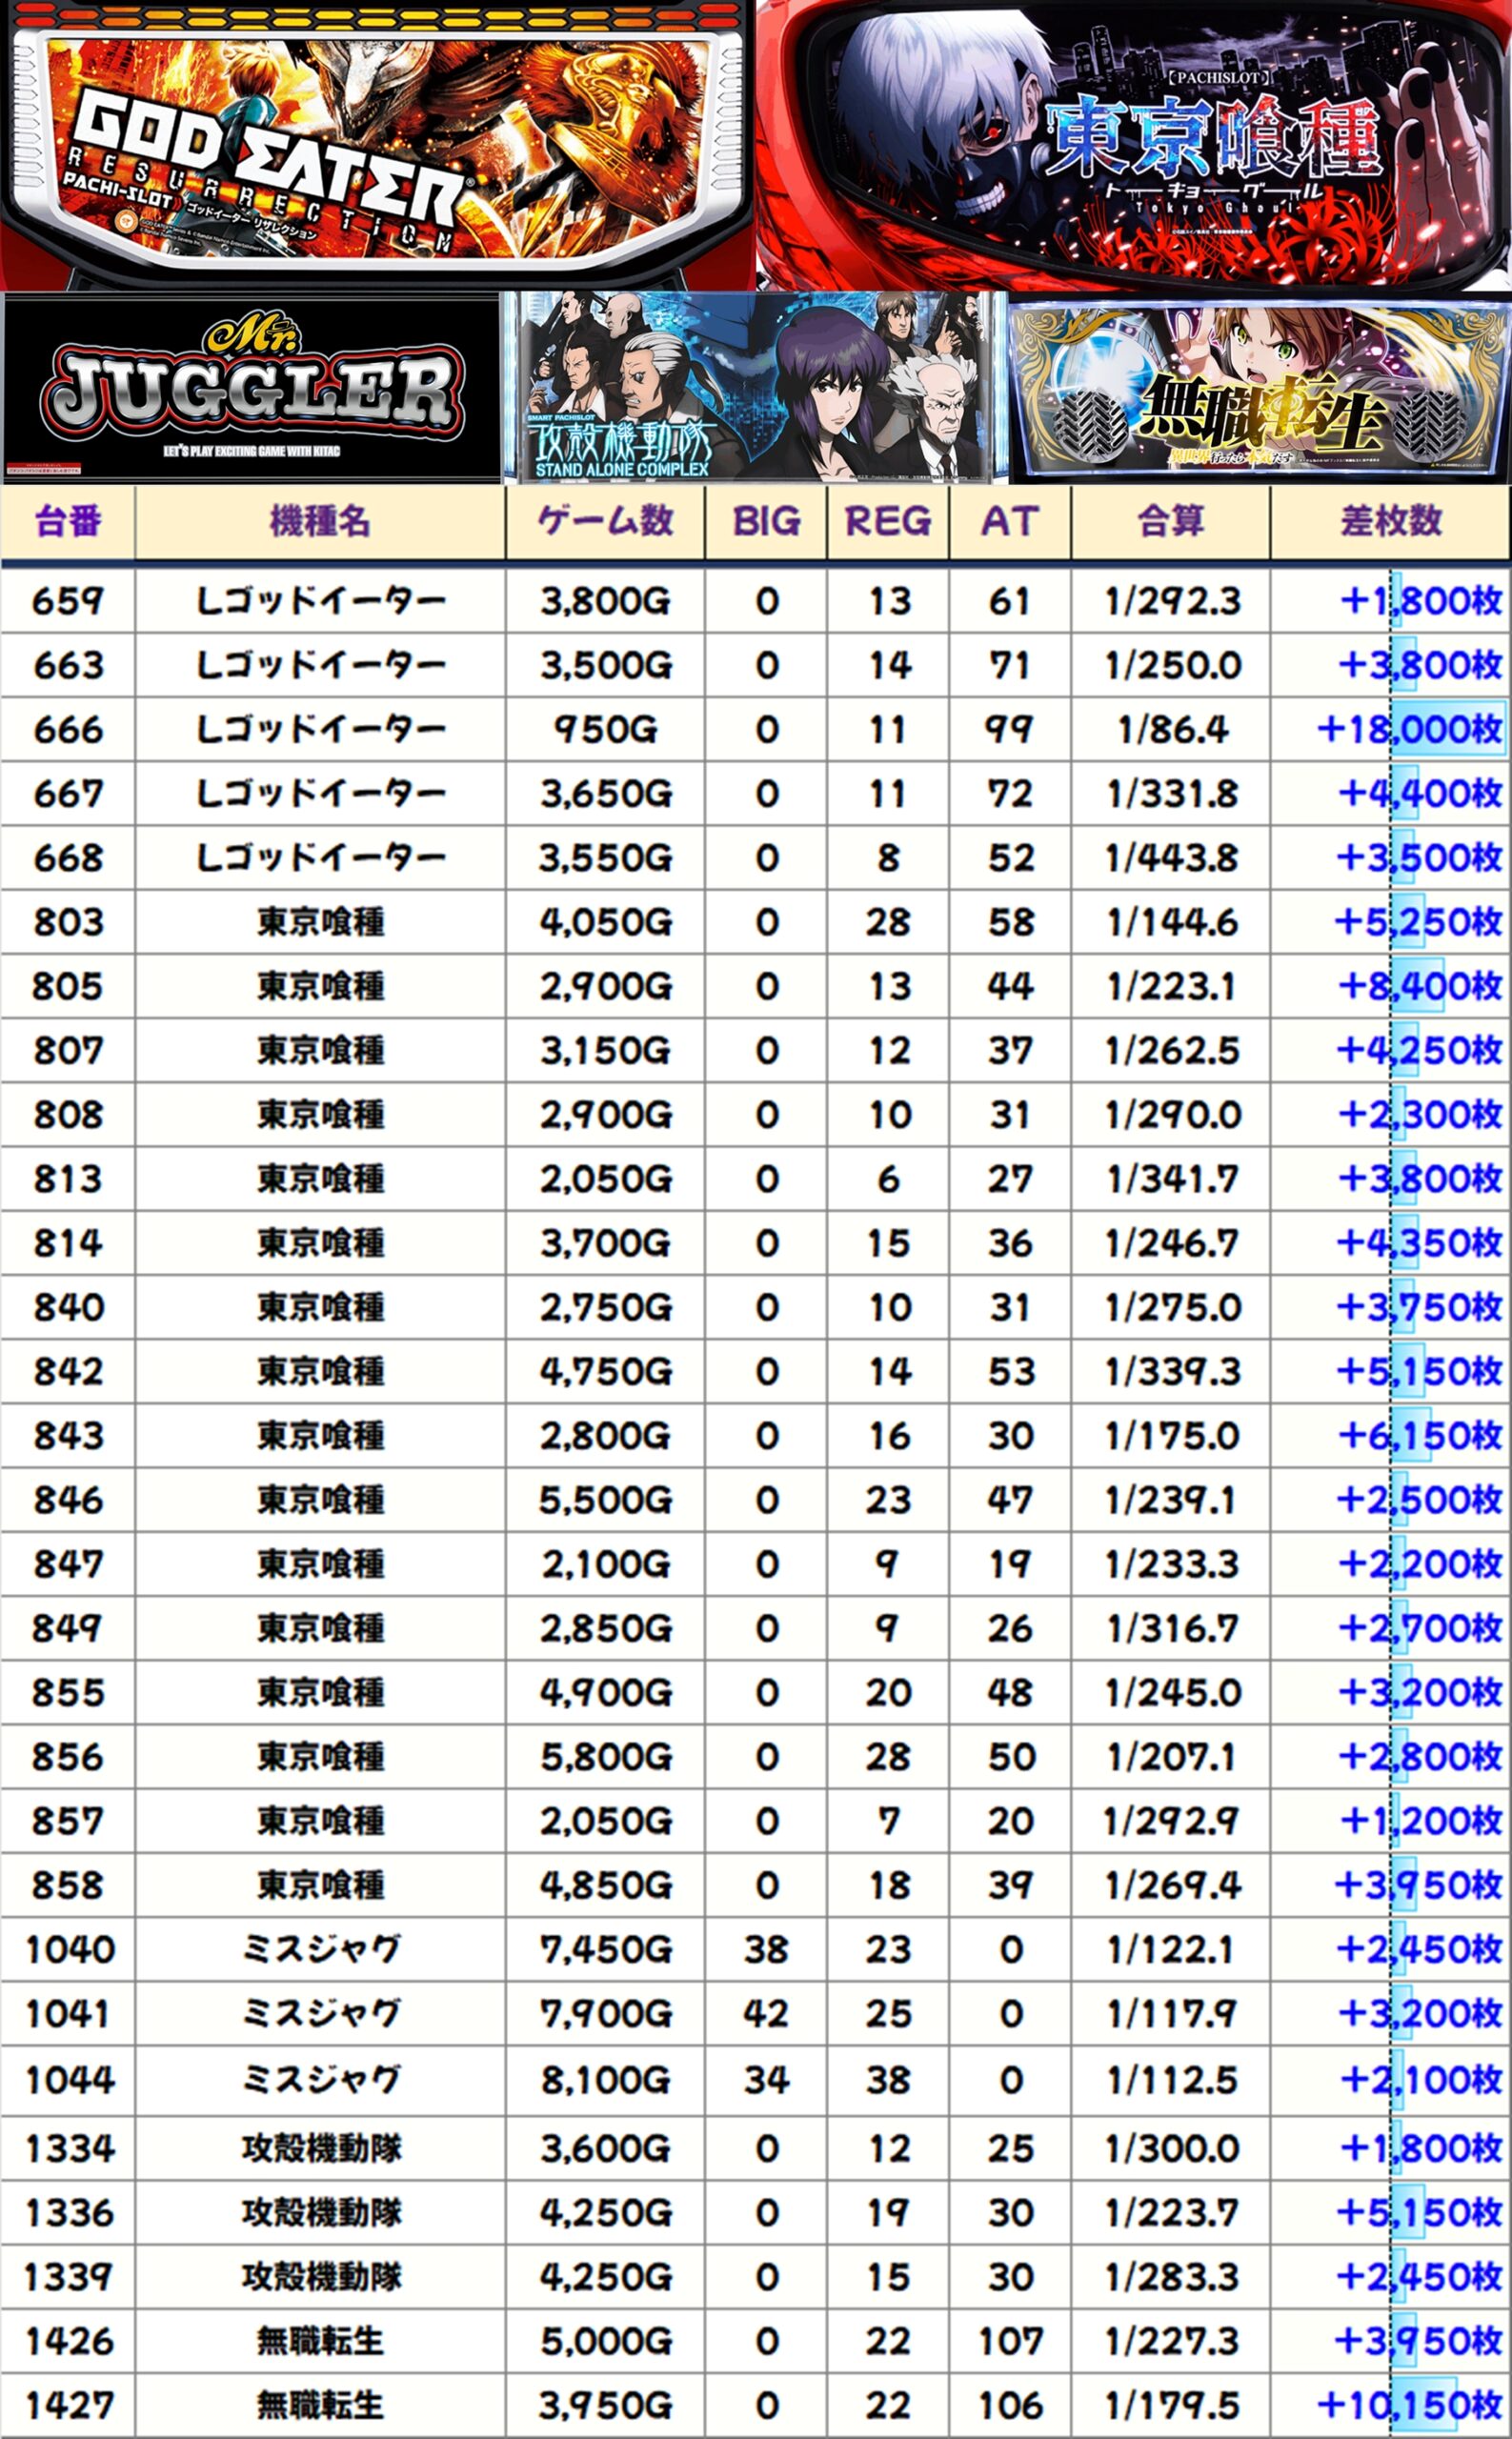Select the AT column header
Image resolution: width=1512 pixels, height=2439 pixels.
coord(1010,522)
